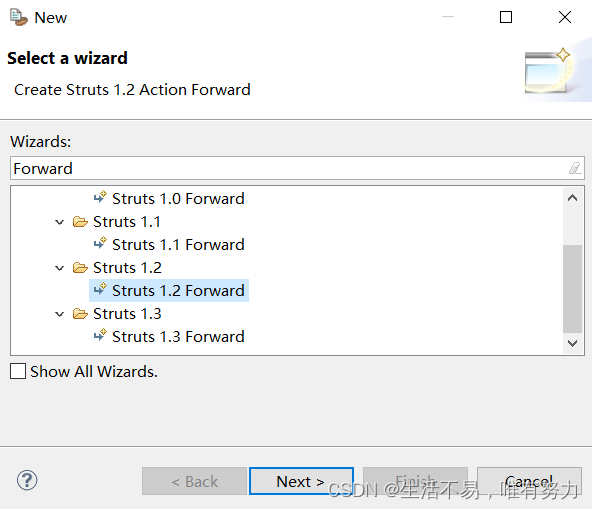
Task: Select Struts 1.2 Forward in the list
Action: coord(169,290)
